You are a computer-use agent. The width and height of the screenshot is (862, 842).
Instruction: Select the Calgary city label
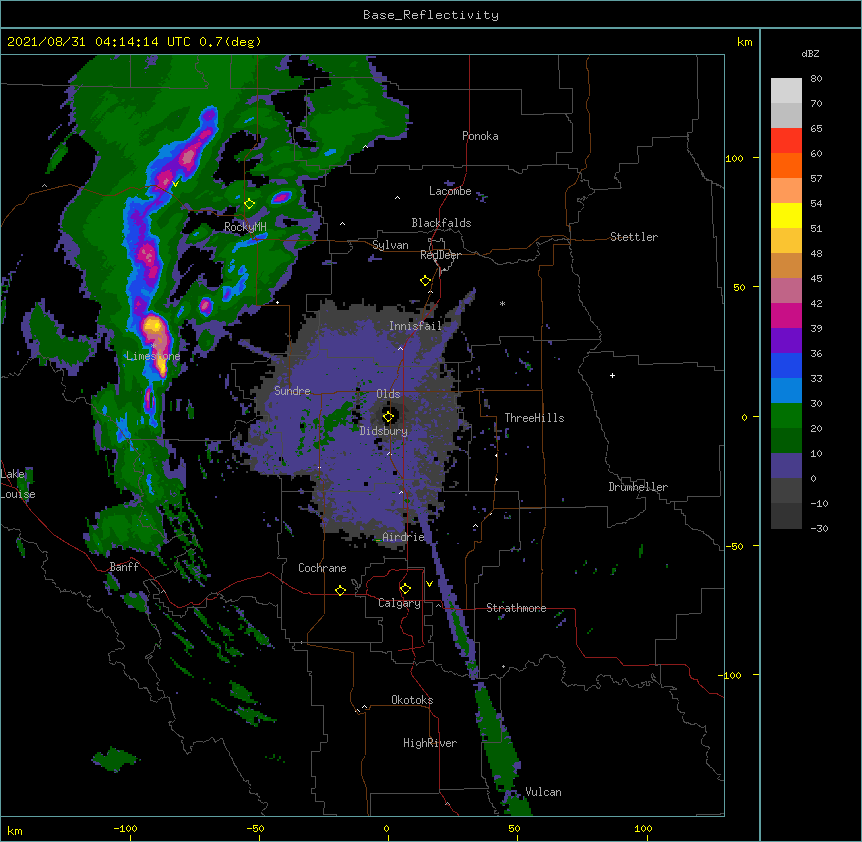[399, 603]
